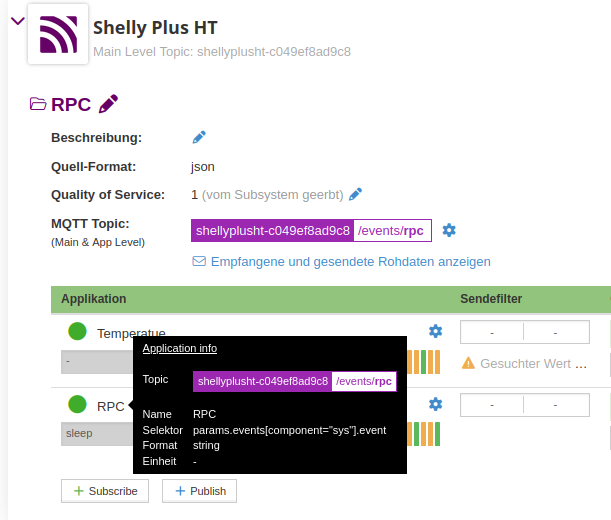Viewport: 611px width, 520px height.
Task: Edit the Quality of Service setting
Action: click(355, 194)
